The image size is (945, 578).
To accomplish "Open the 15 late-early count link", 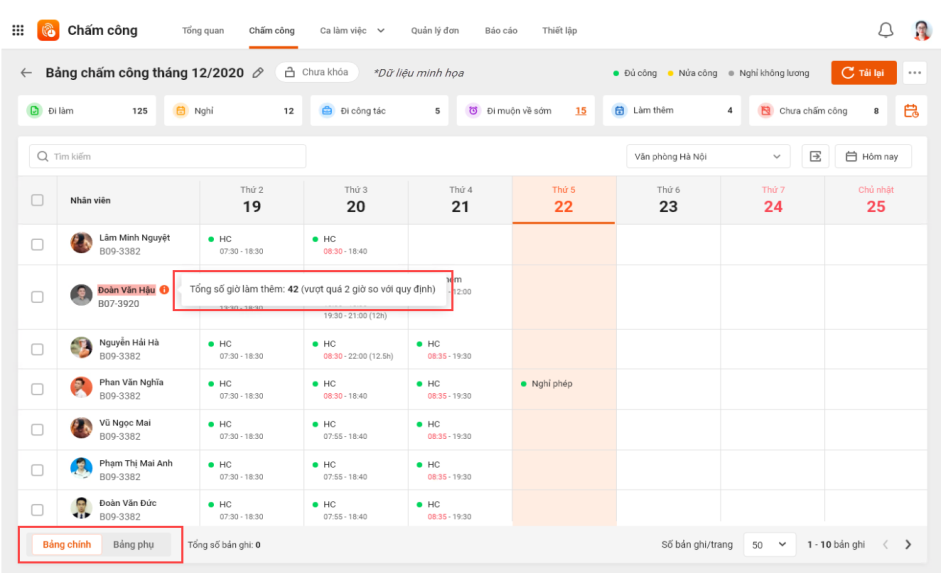I will pyautogui.click(x=580, y=111).
